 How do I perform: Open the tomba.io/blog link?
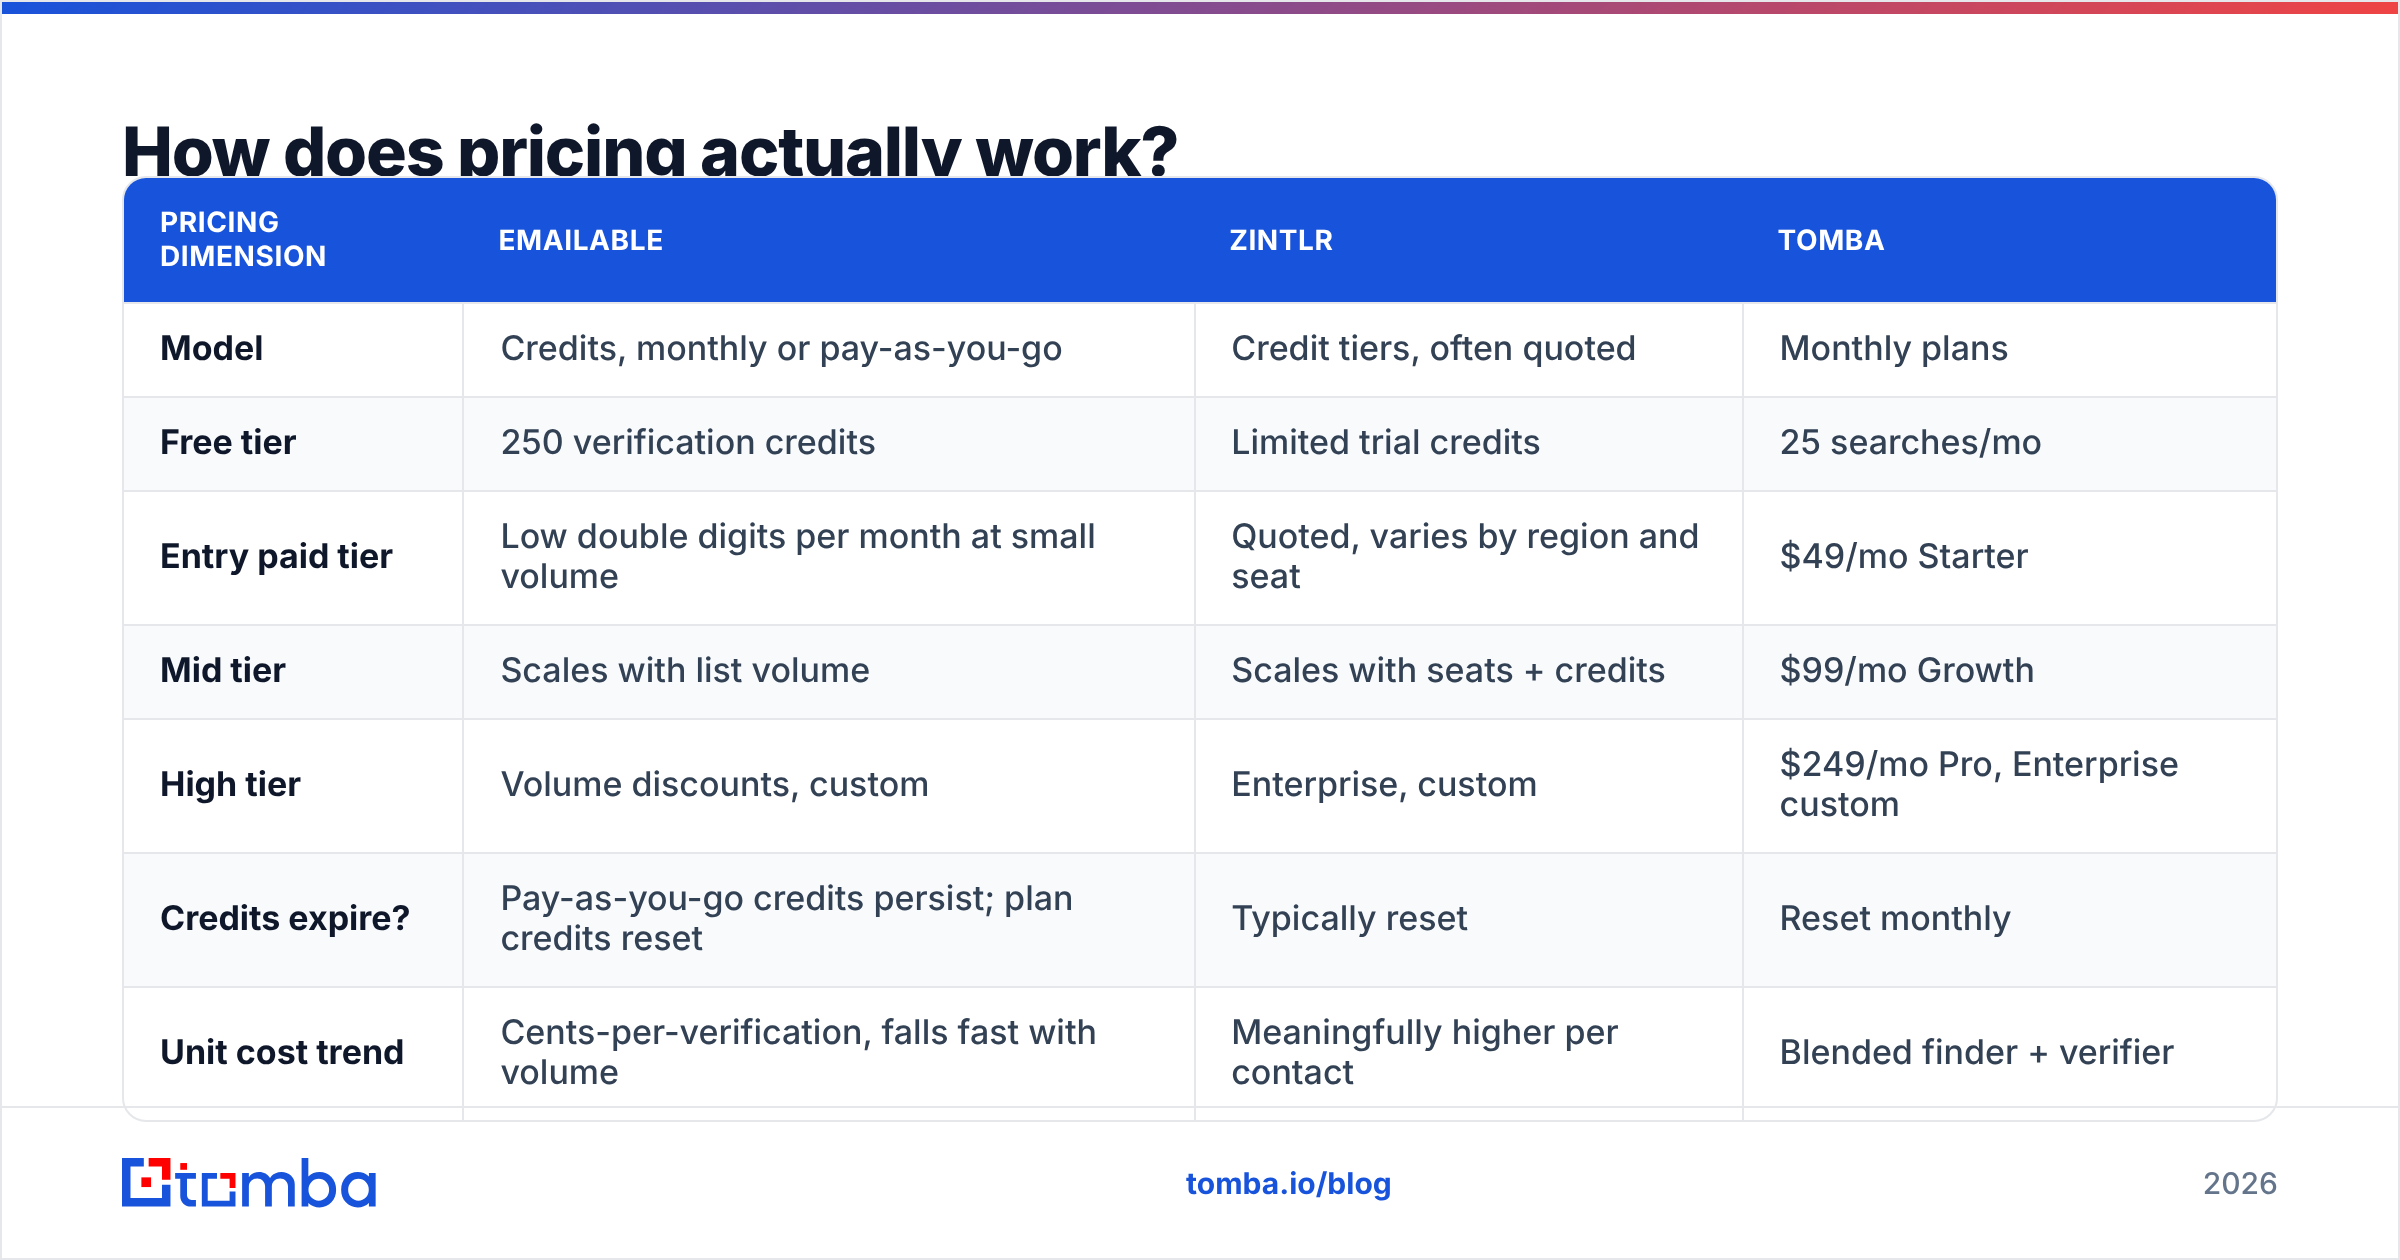tap(1288, 1184)
